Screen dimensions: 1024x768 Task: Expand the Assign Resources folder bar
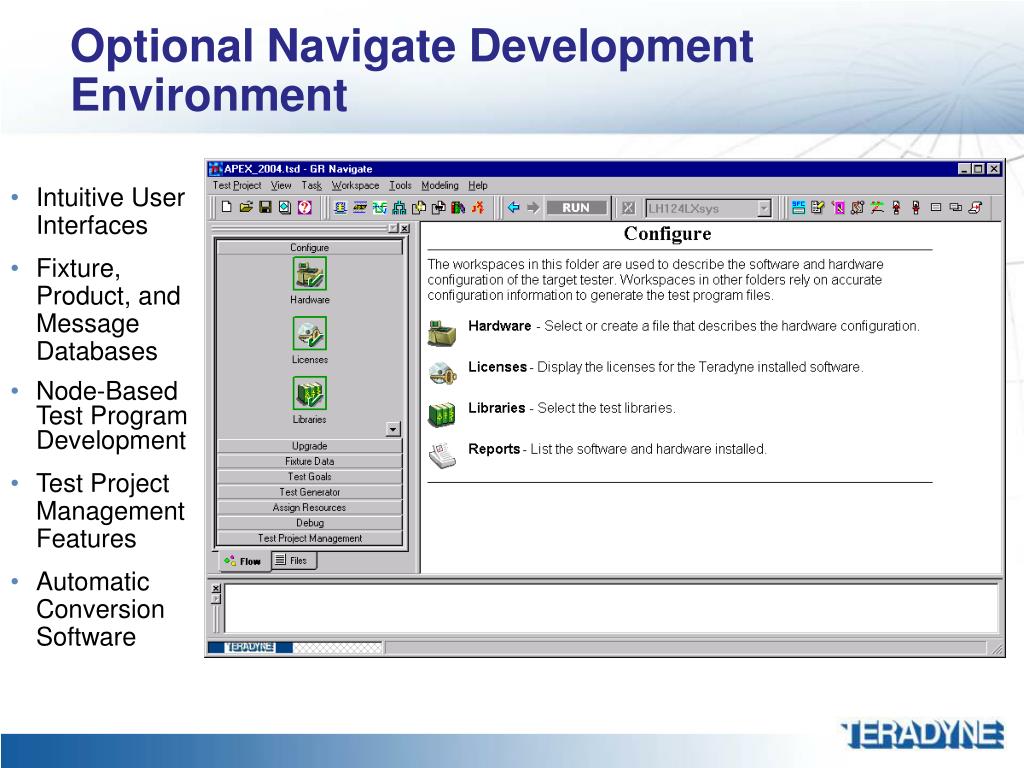click(x=310, y=507)
